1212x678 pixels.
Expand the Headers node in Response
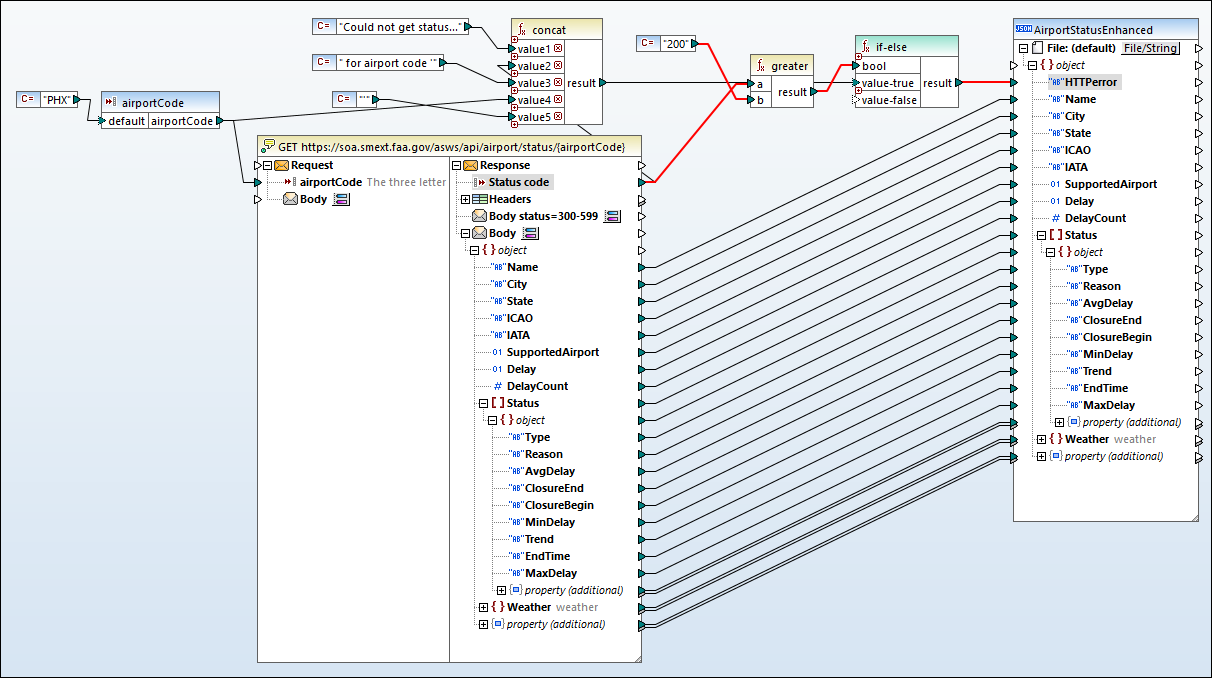click(x=465, y=199)
